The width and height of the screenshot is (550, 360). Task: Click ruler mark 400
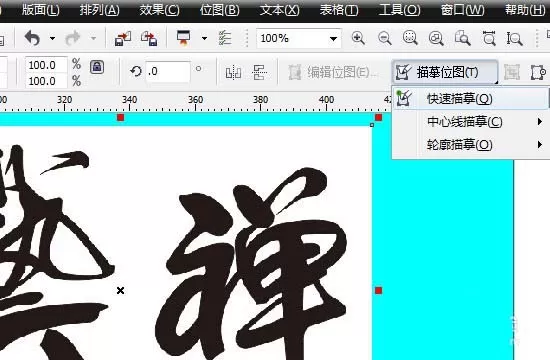[326, 100]
